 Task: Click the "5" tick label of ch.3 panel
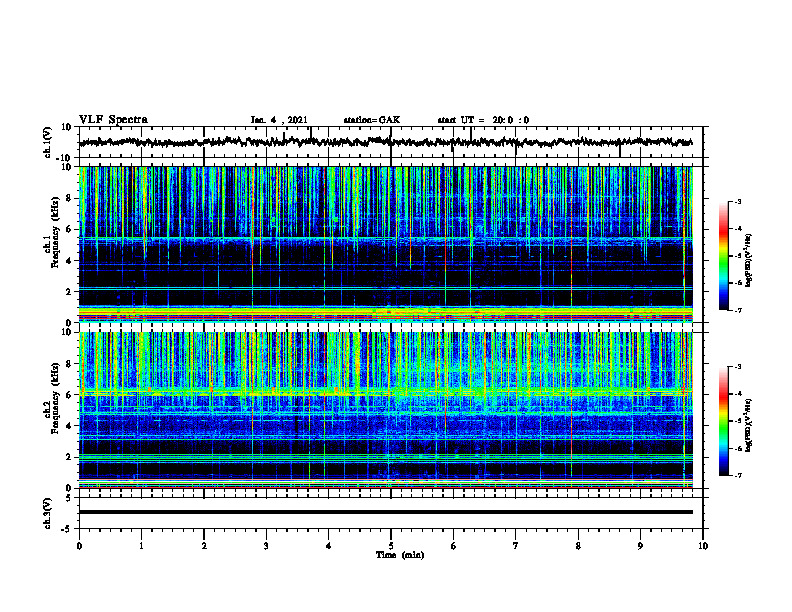click(70, 498)
